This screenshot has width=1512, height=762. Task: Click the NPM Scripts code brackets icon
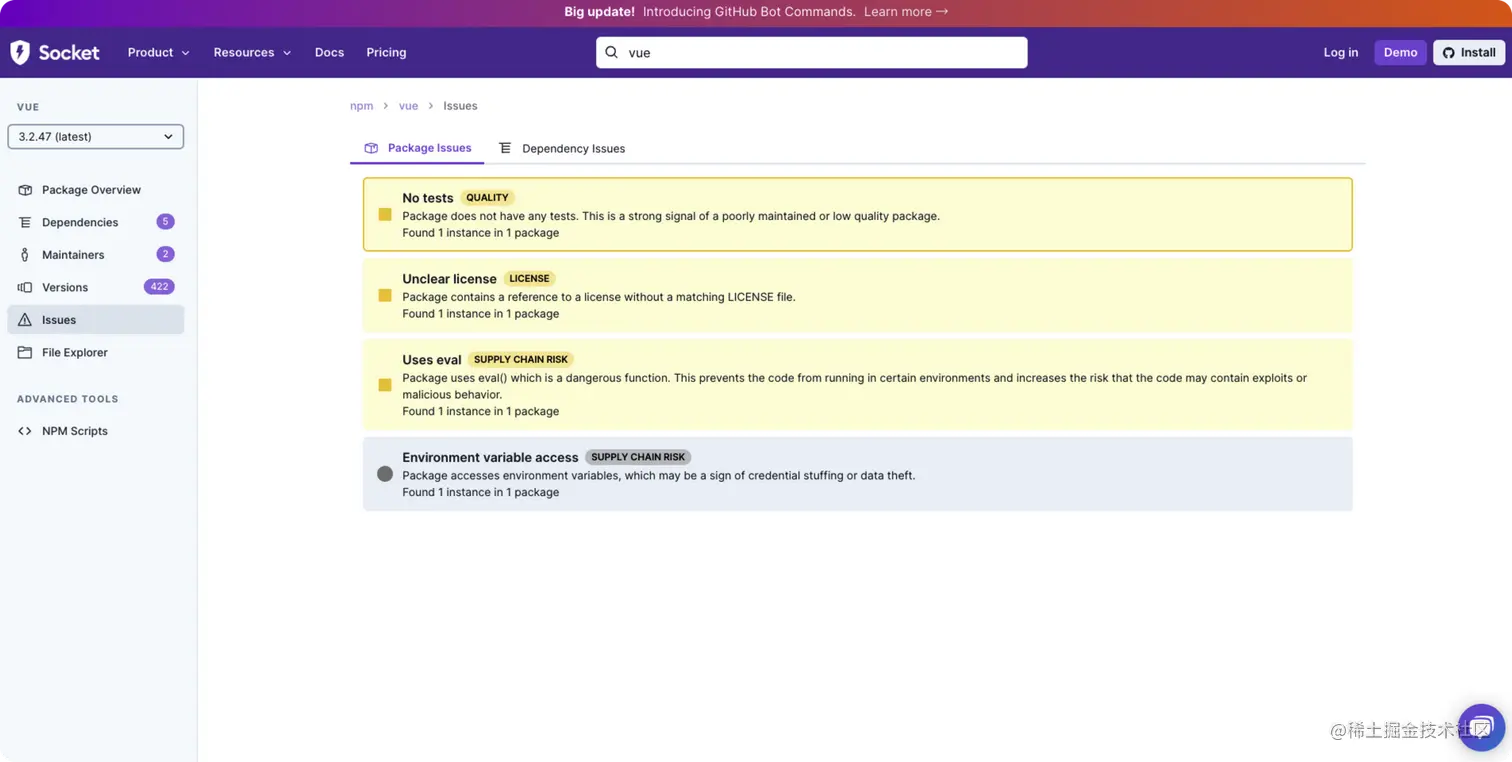(25, 431)
